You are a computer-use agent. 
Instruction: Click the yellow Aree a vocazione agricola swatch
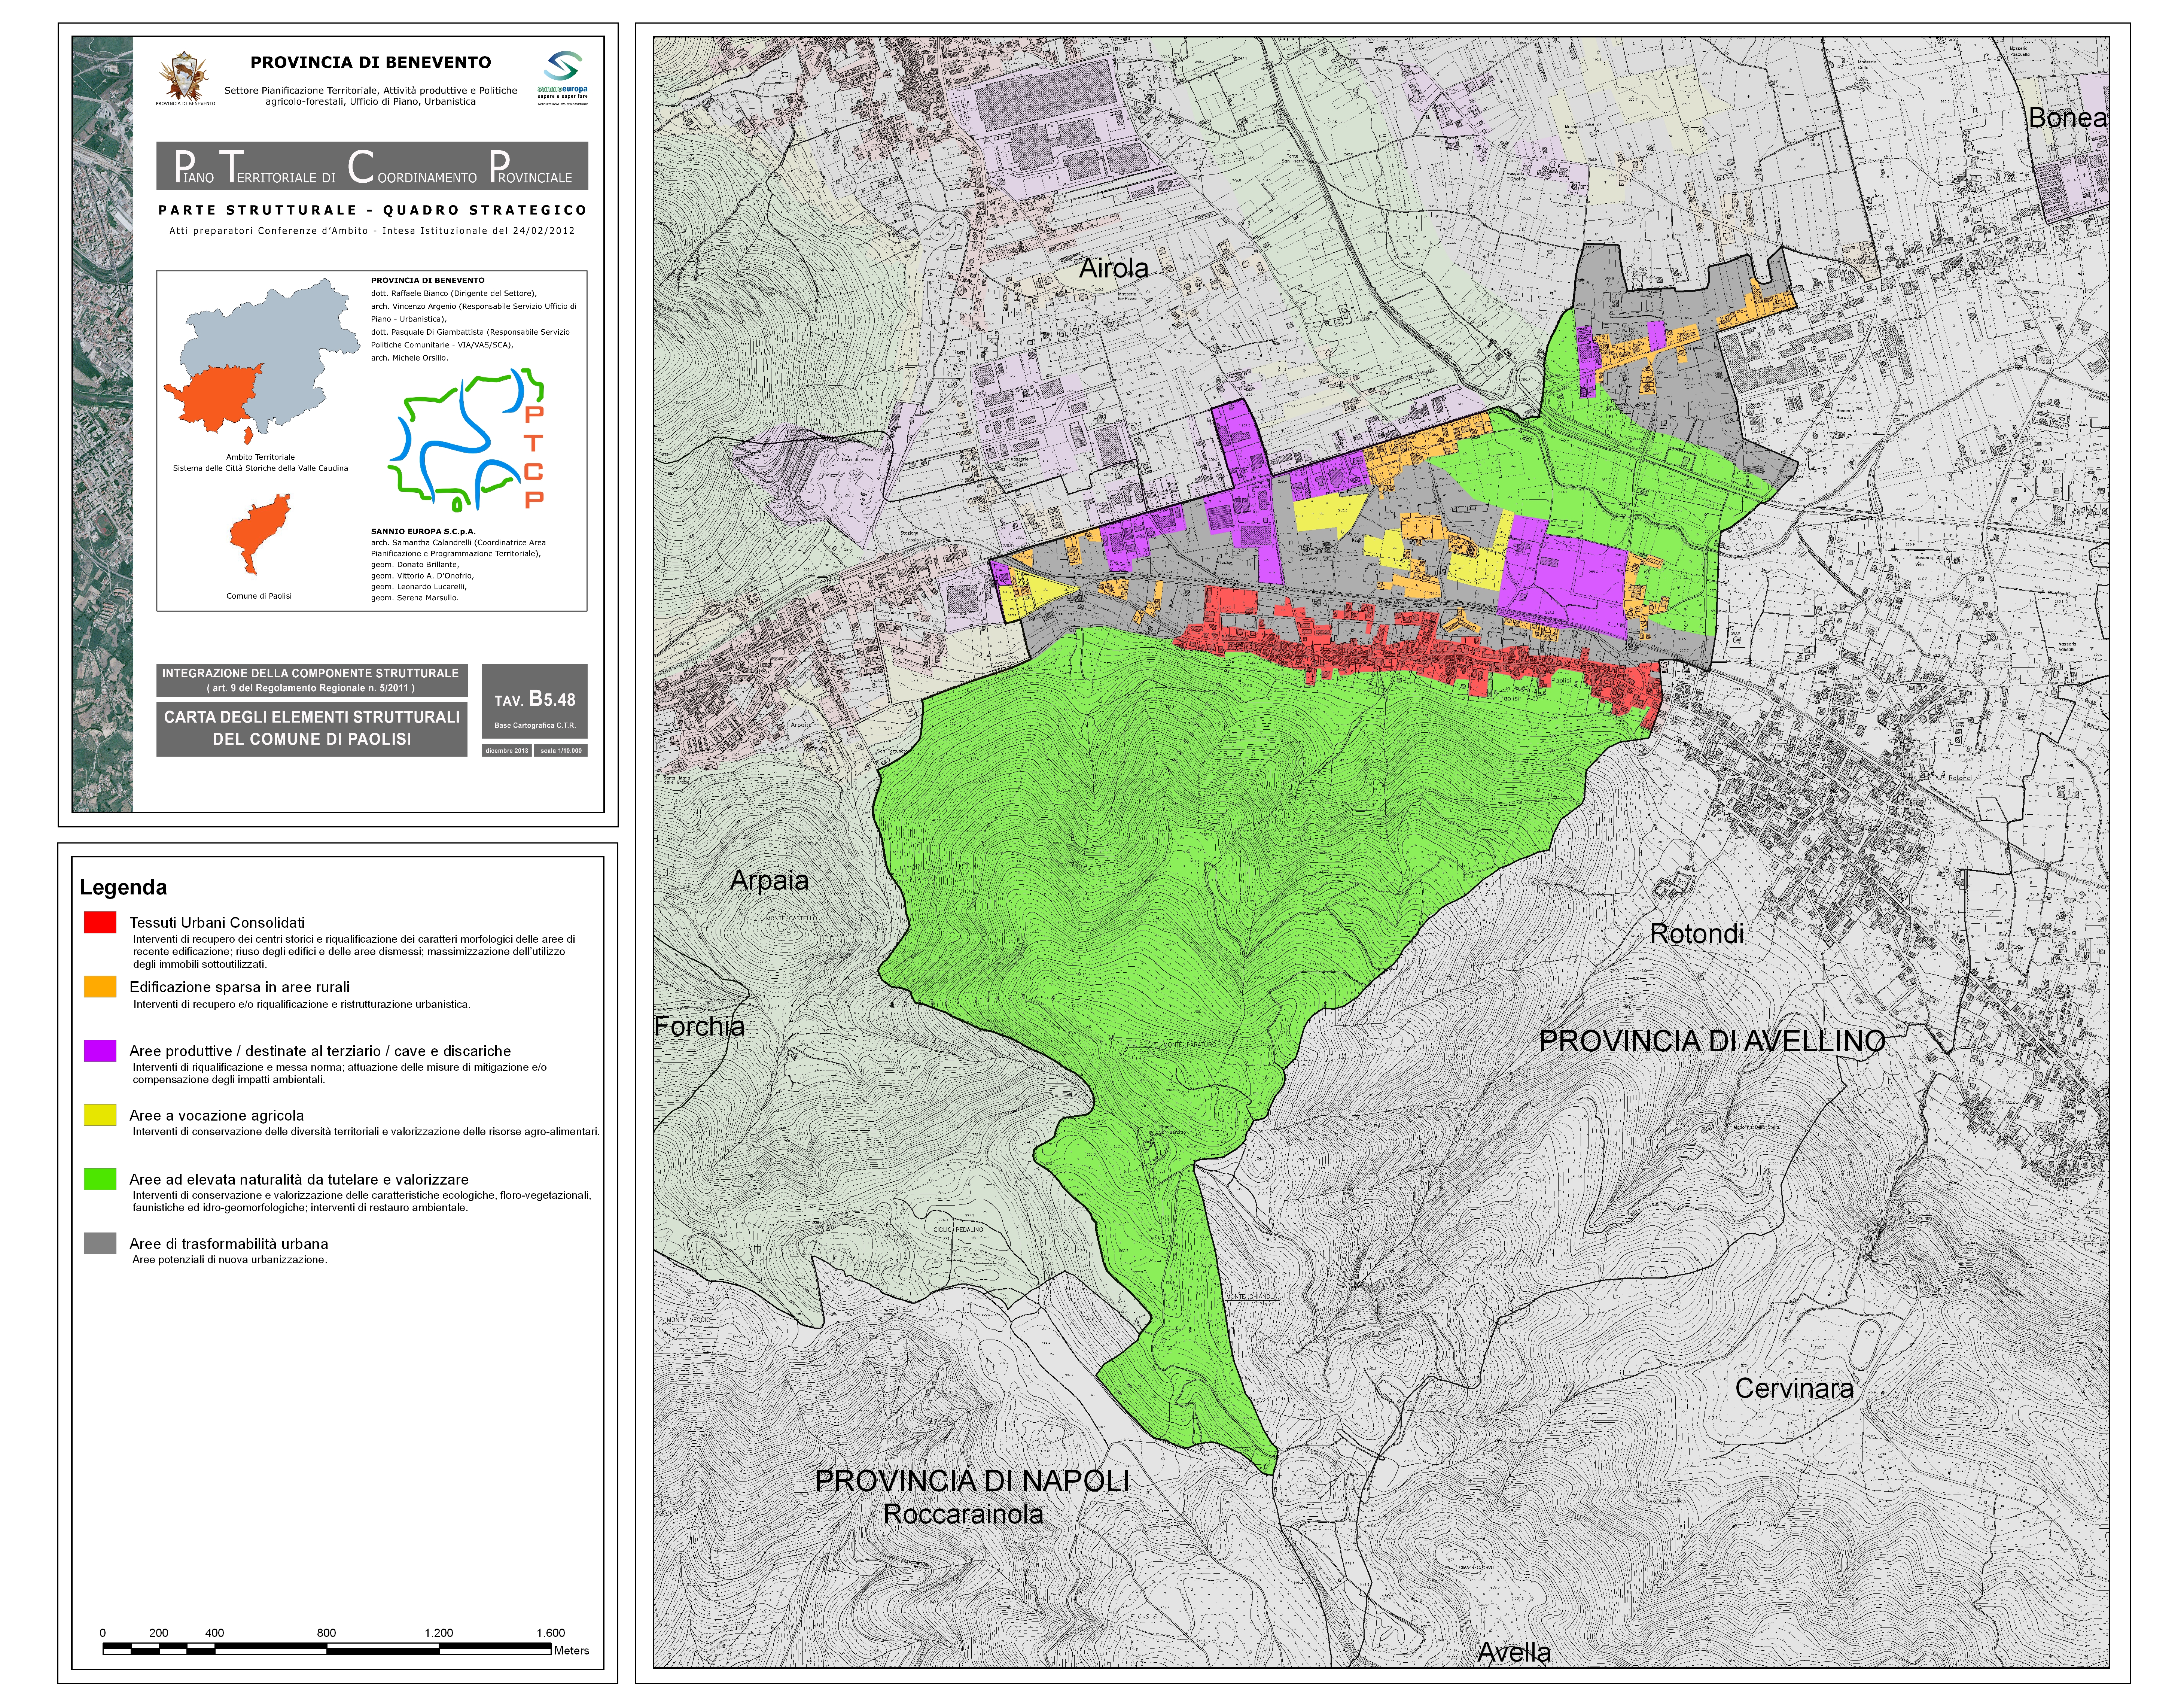[x=100, y=1115]
